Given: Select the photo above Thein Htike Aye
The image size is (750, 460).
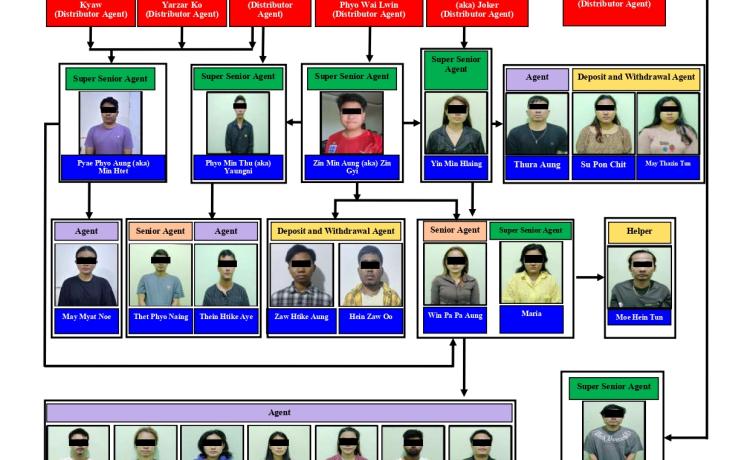Looking at the screenshot, I should (x=226, y=274).
